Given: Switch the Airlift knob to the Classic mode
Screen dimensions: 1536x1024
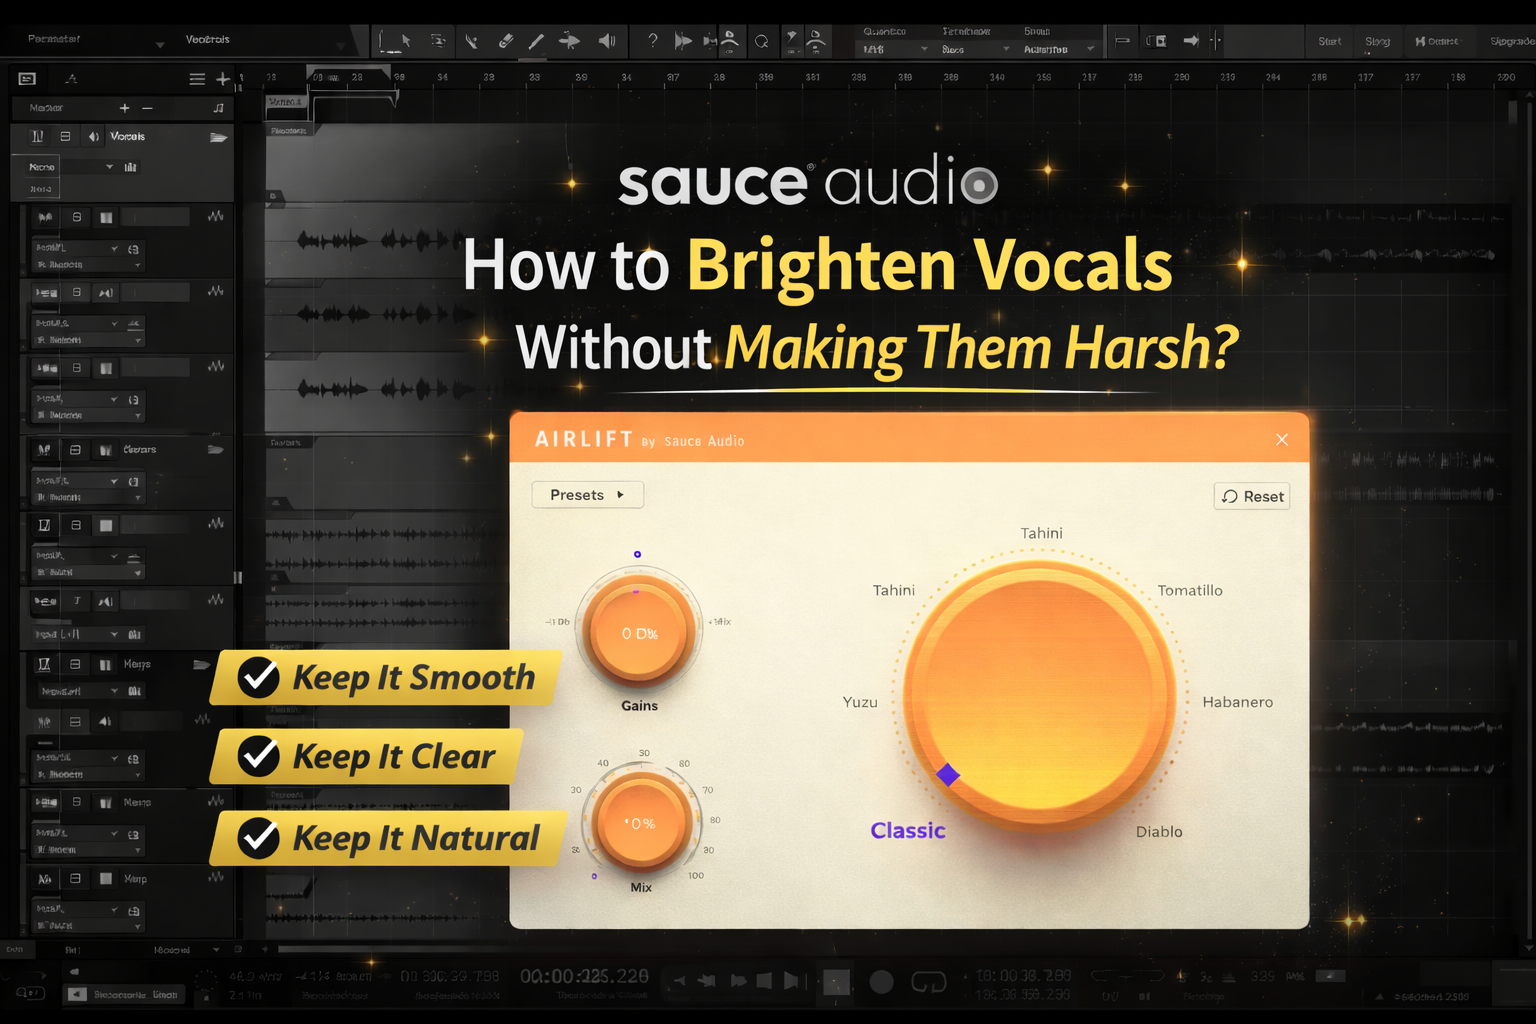Looking at the screenshot, I should (907, 830).
